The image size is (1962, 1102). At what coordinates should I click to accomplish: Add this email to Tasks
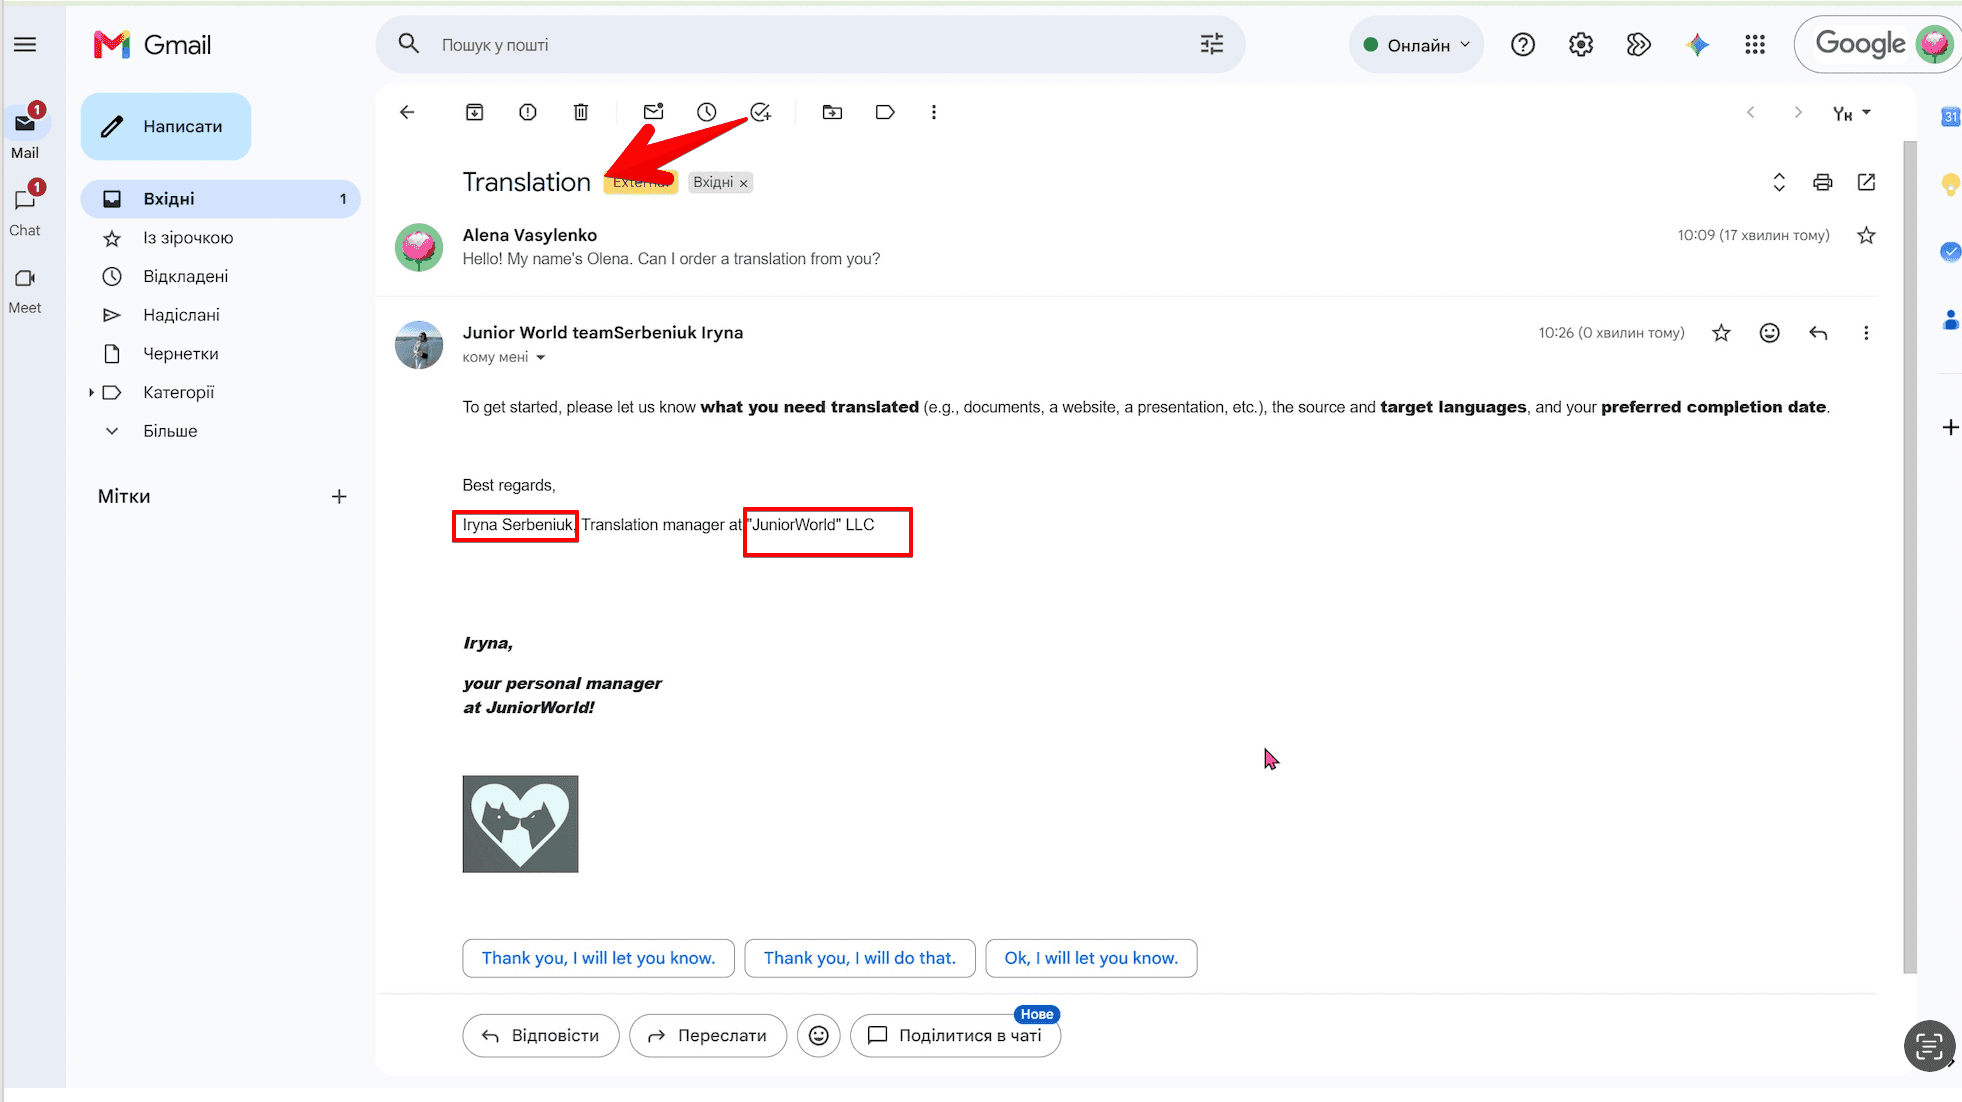point(761,112)
